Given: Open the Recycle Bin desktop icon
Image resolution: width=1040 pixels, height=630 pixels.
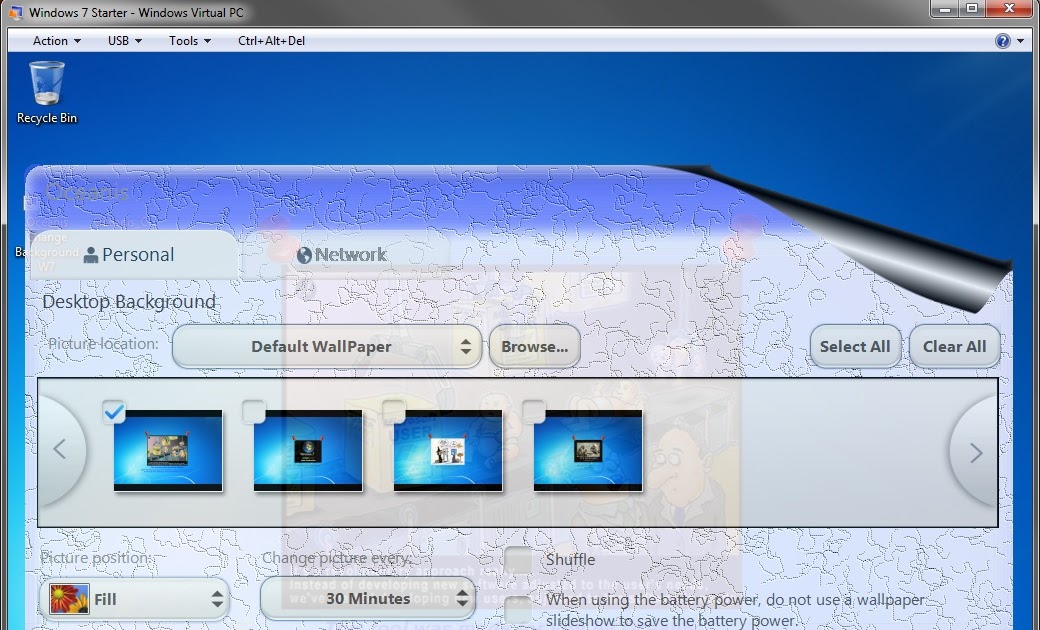Looking at the screenshot, I should [x=46, y=92].
